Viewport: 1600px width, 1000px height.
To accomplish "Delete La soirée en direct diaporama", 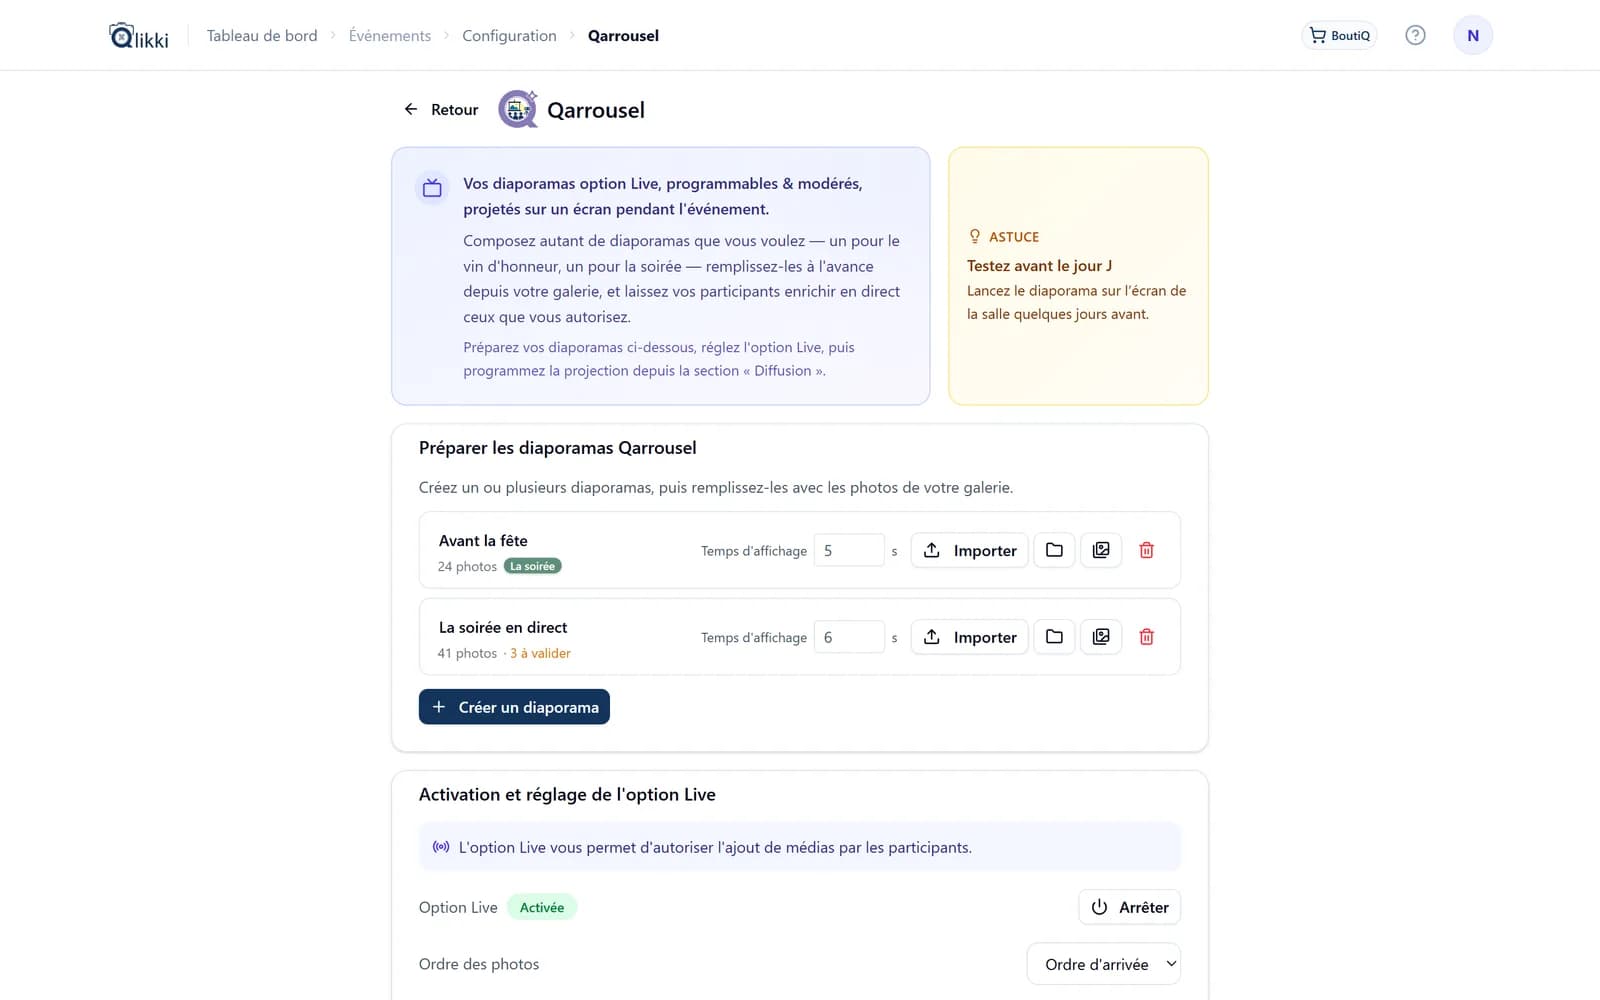I will coord(1147,637).
